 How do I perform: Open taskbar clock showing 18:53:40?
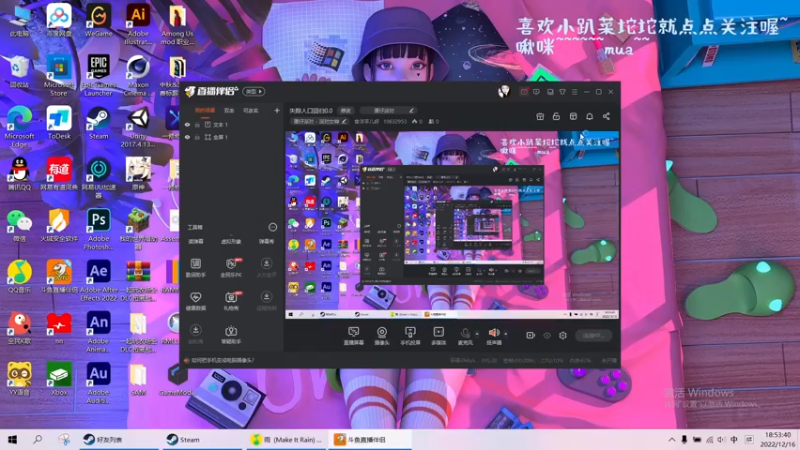tap(778, 439)
